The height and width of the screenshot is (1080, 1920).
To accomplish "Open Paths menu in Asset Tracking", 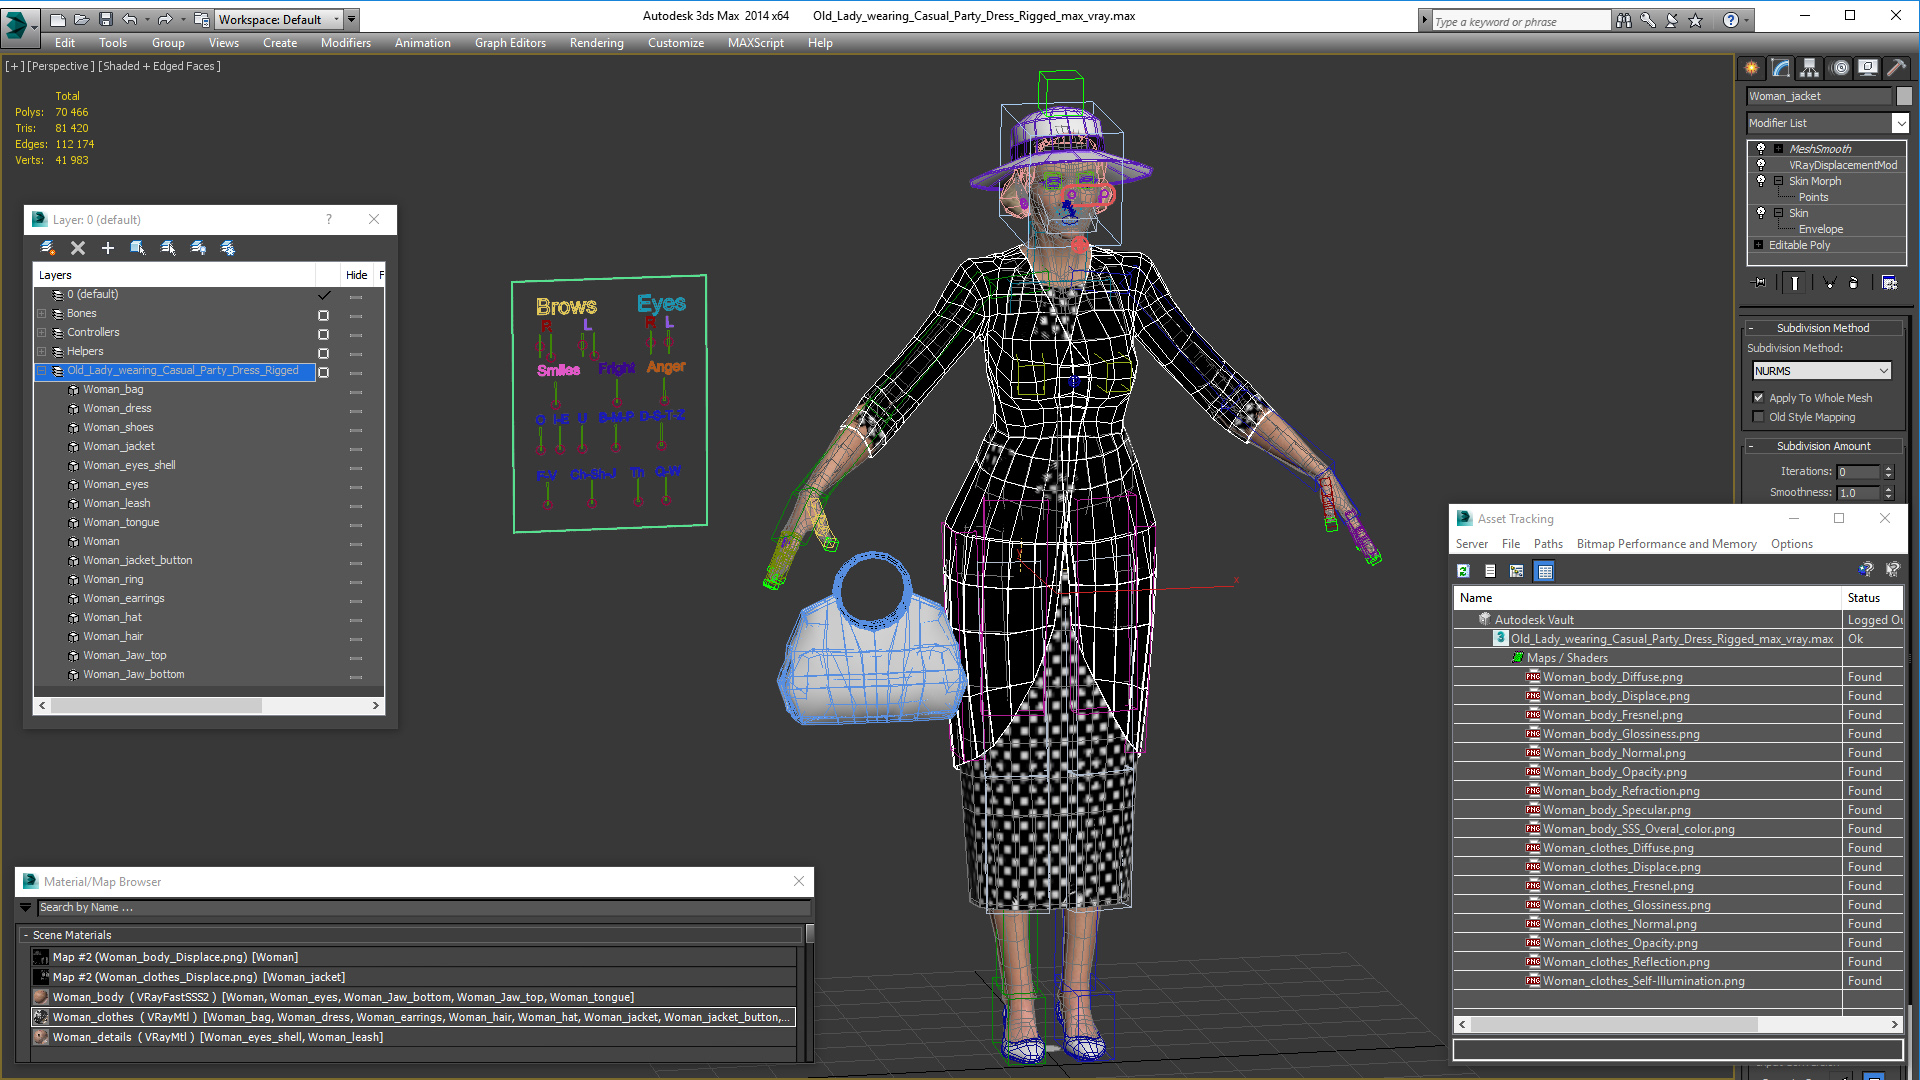I will point(1548,544).
